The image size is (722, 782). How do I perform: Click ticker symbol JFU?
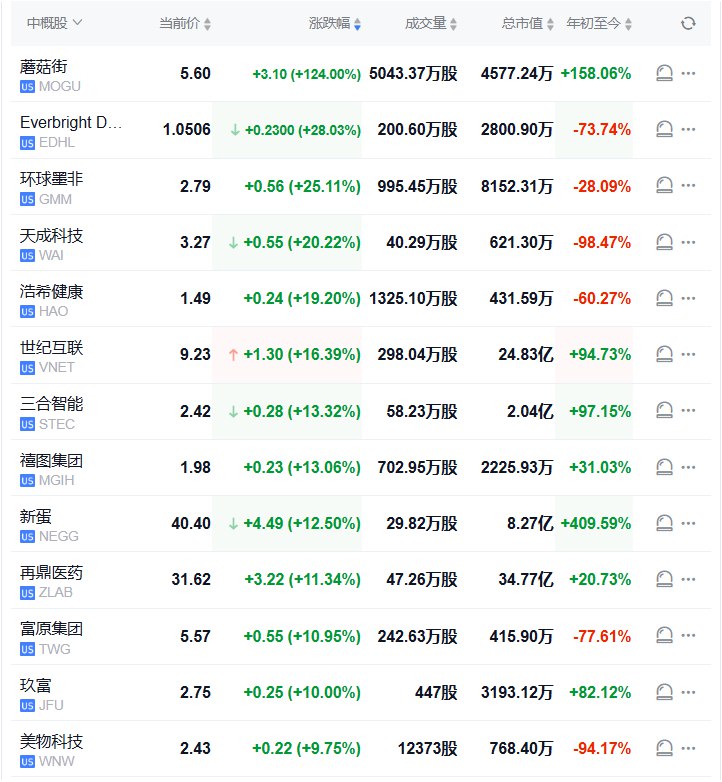coord(51,705)
